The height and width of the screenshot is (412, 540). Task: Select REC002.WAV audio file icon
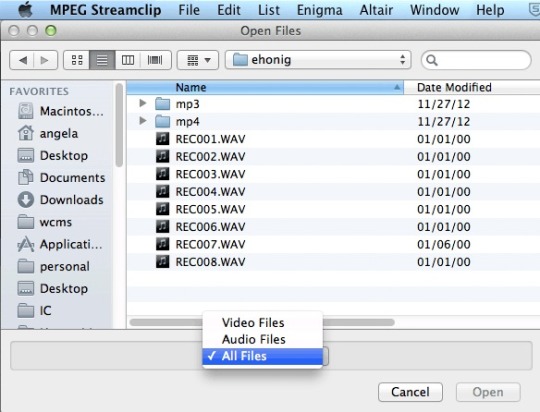click(163, 156)
